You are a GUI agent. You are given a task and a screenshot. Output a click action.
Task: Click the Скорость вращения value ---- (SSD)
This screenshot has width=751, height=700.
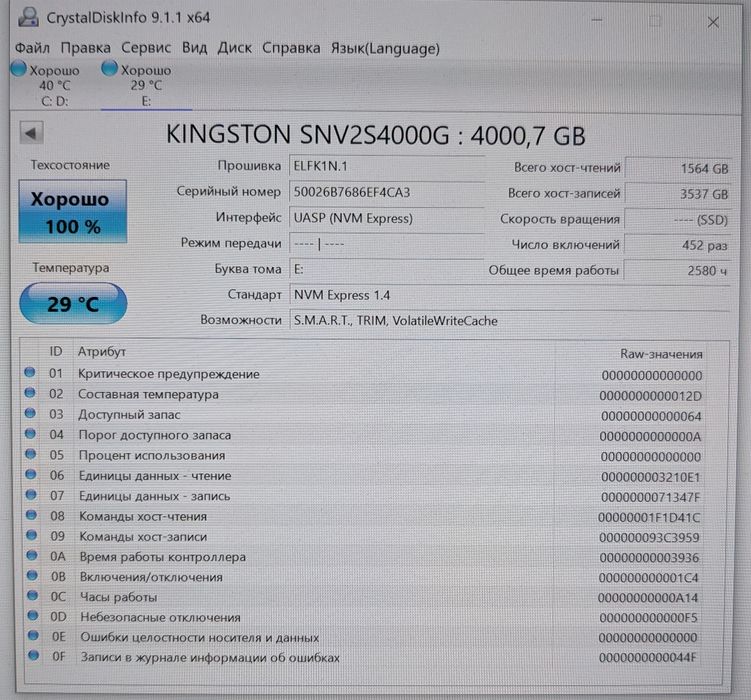tap(678, 220)
